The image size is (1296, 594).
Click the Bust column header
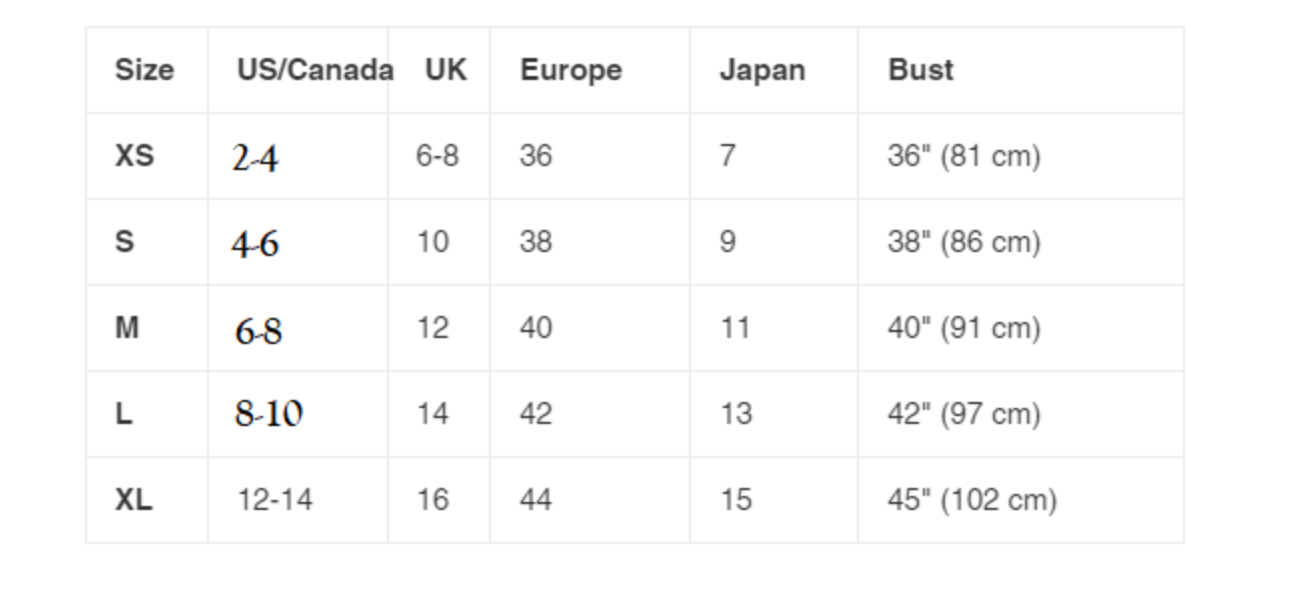point(920,70)
